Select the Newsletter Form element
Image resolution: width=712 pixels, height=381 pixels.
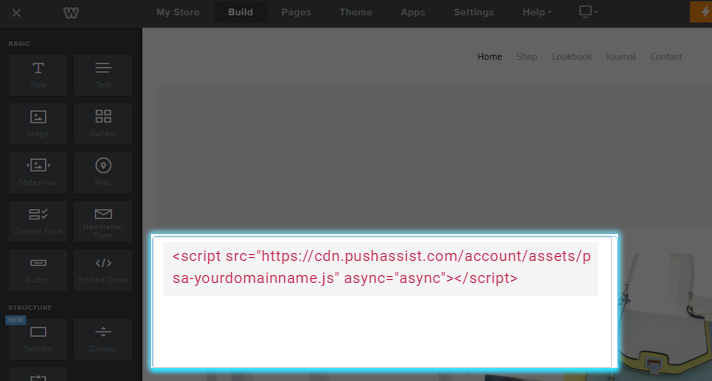[x=103, y=221]
